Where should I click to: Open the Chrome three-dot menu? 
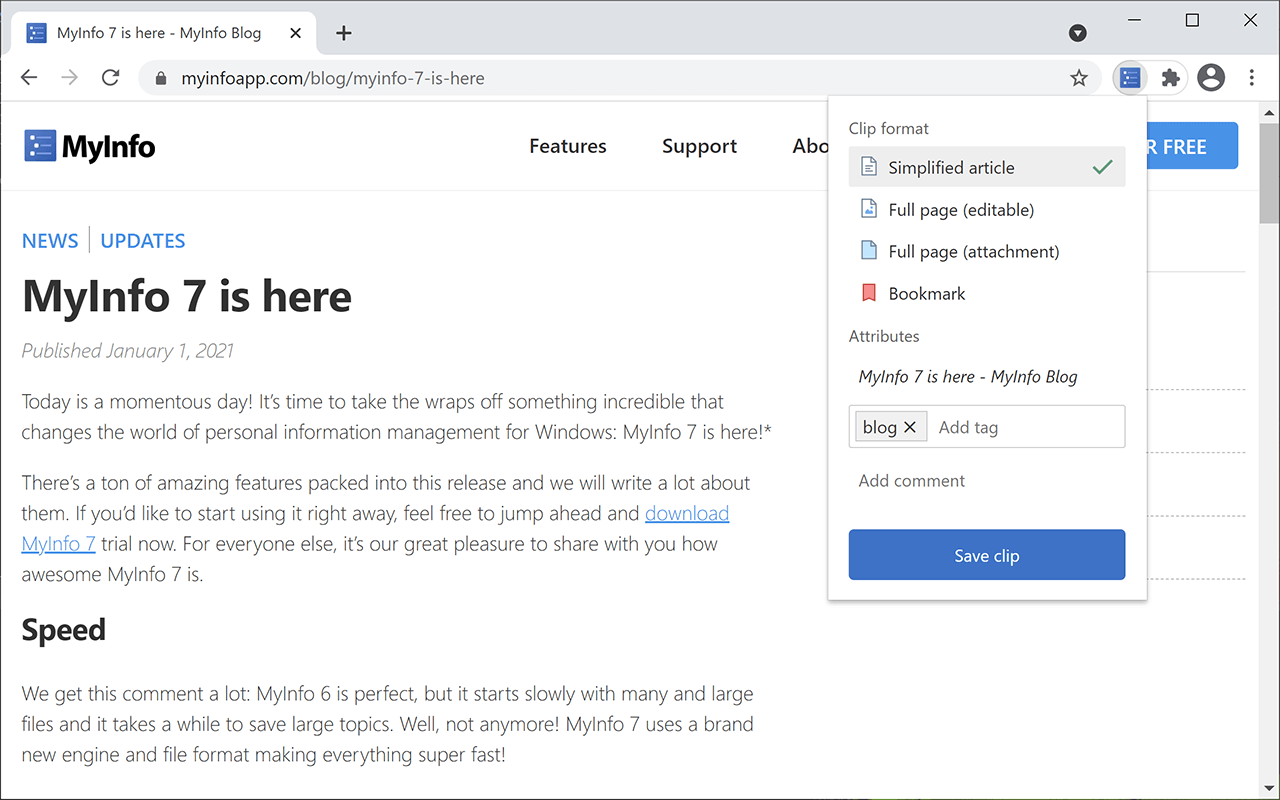[x=1252, y=78]
